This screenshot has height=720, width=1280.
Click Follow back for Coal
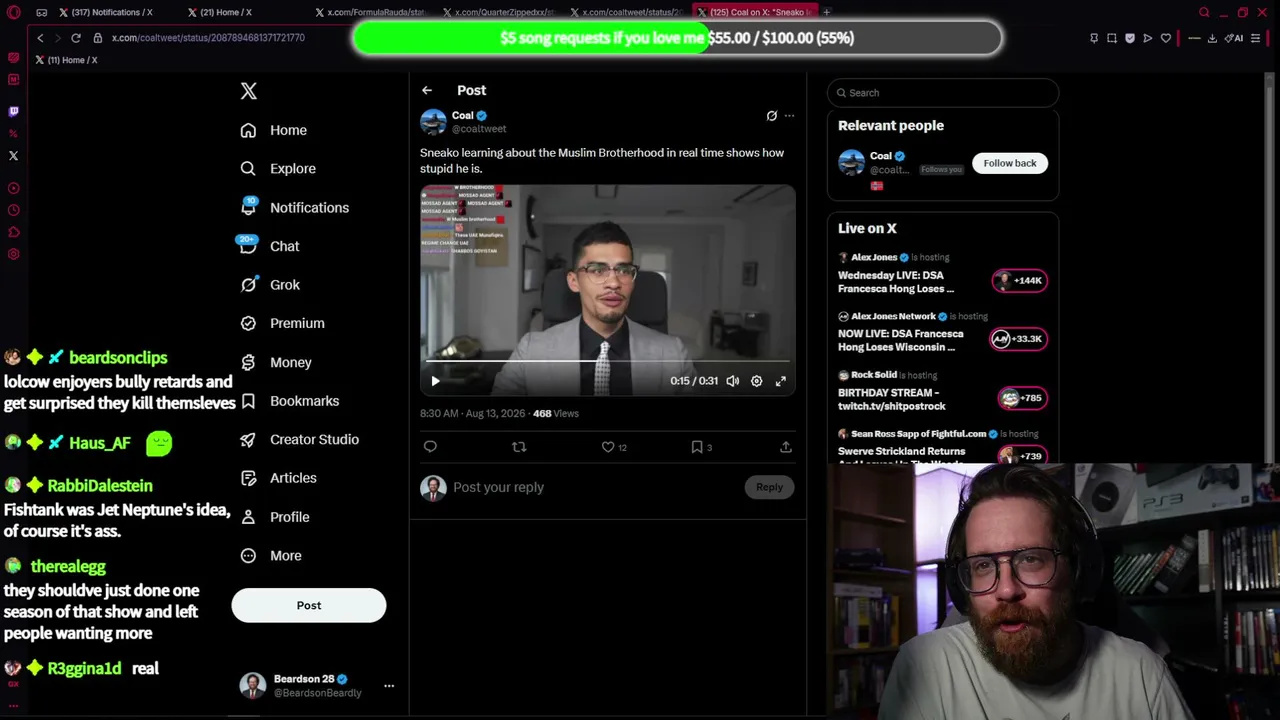coord(1010,163)
